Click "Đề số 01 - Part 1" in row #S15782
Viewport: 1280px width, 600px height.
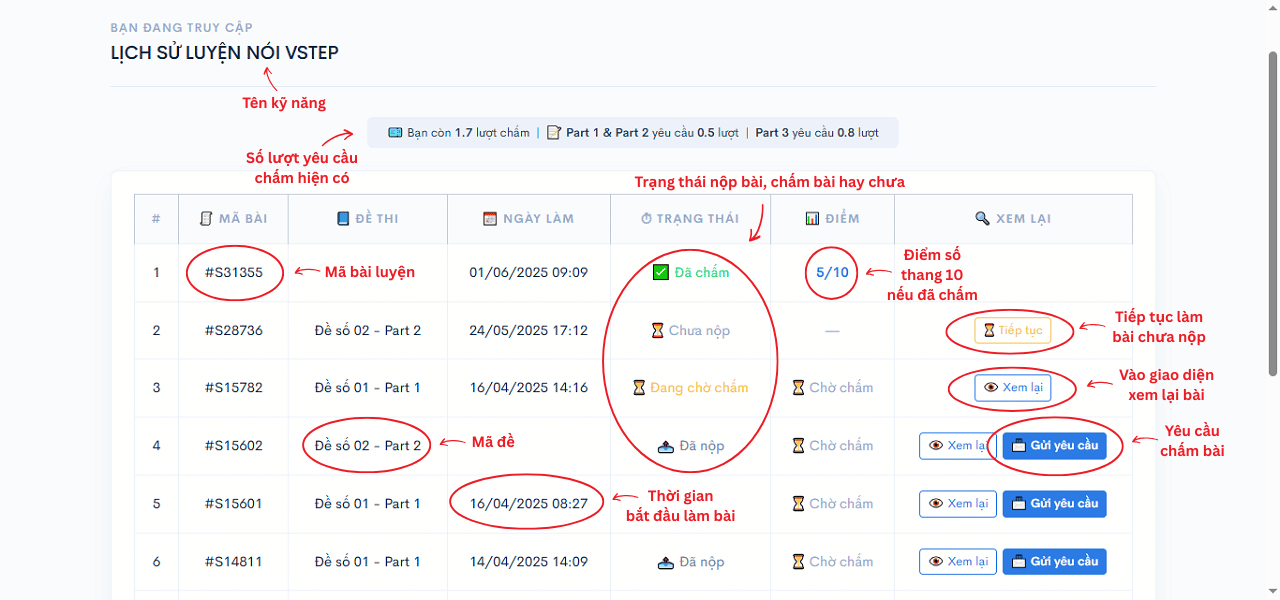[368, 387]
